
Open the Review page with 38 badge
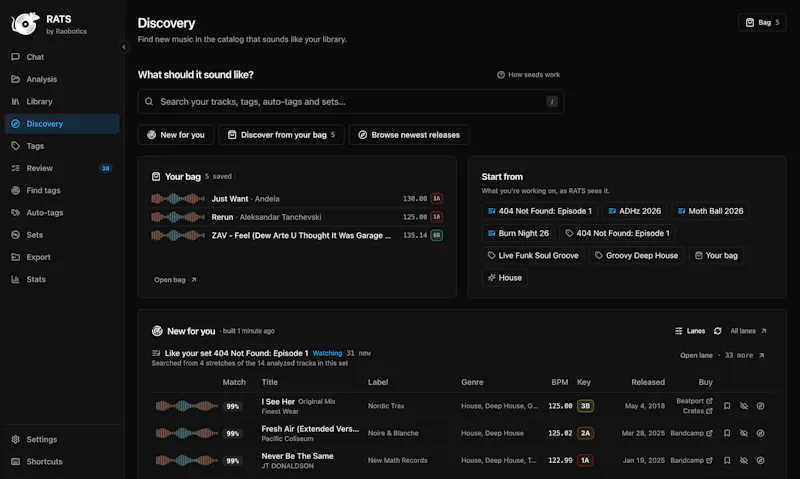coord(62,168)
